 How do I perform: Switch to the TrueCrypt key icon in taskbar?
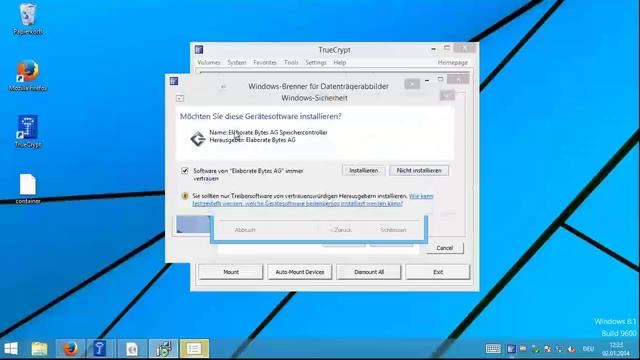pos(100,349)
